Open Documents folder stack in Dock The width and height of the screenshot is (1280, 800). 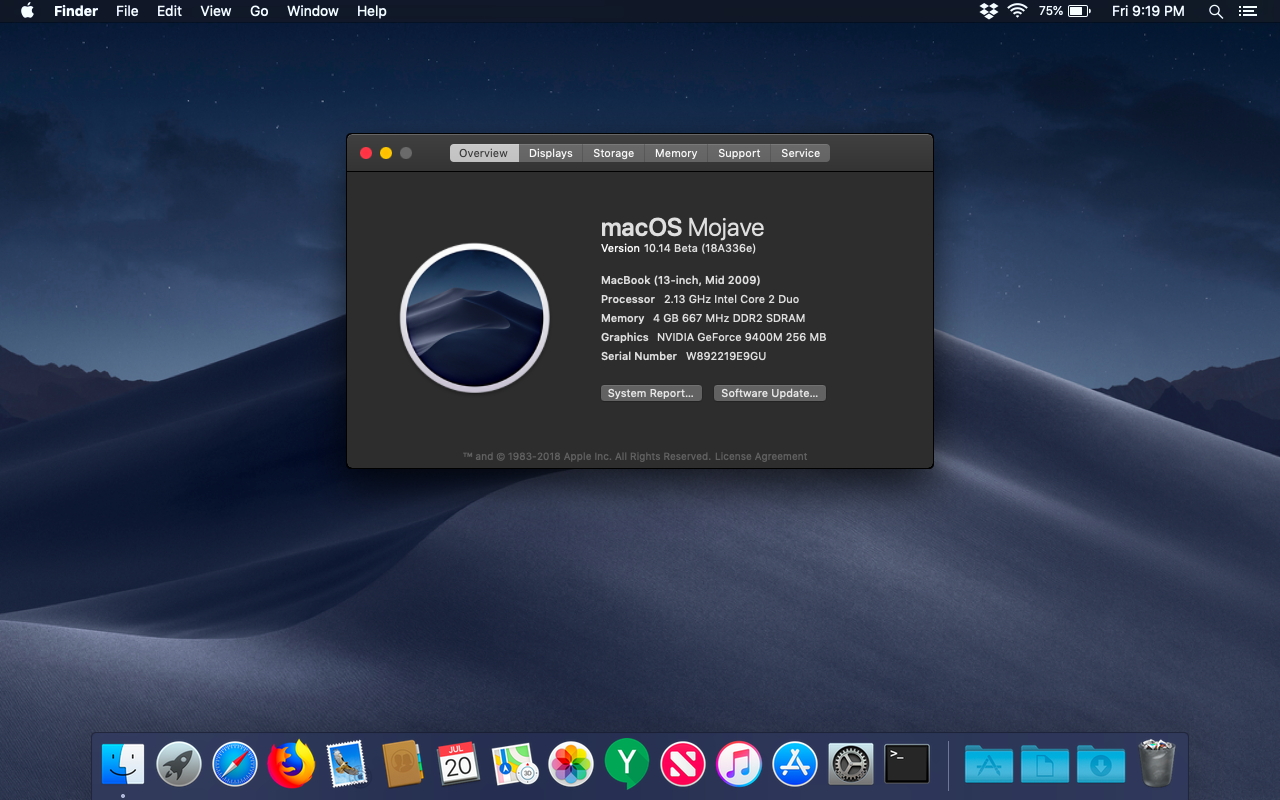pos(1045,765)
